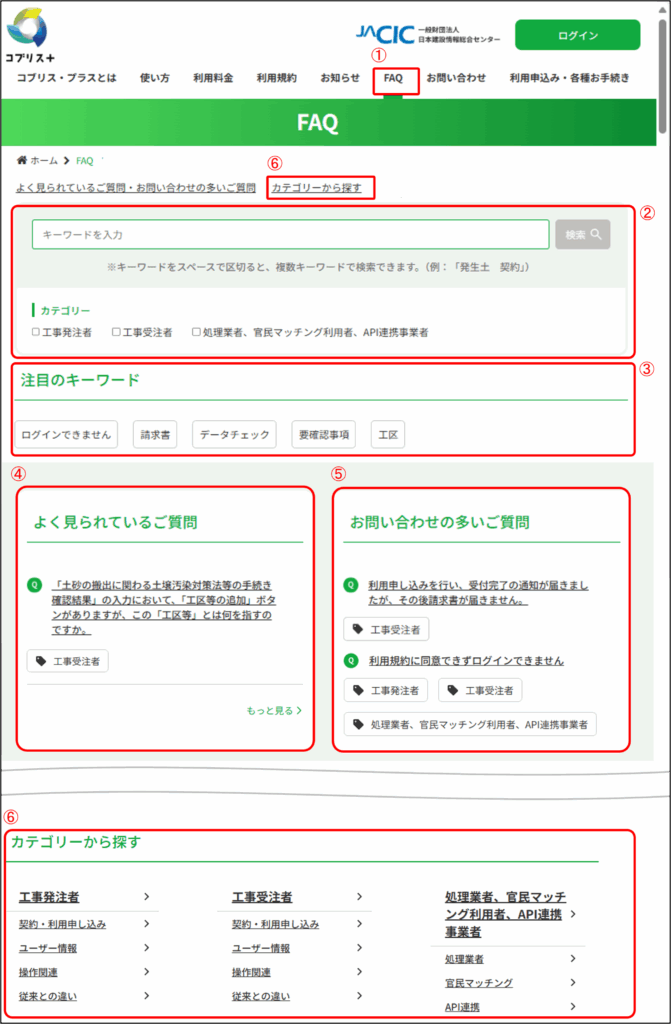Image resolution: width=671 pixels, height=1024 pixels.
Task: Click into the キーワードを入力 search field
Action: coord(290,234)
